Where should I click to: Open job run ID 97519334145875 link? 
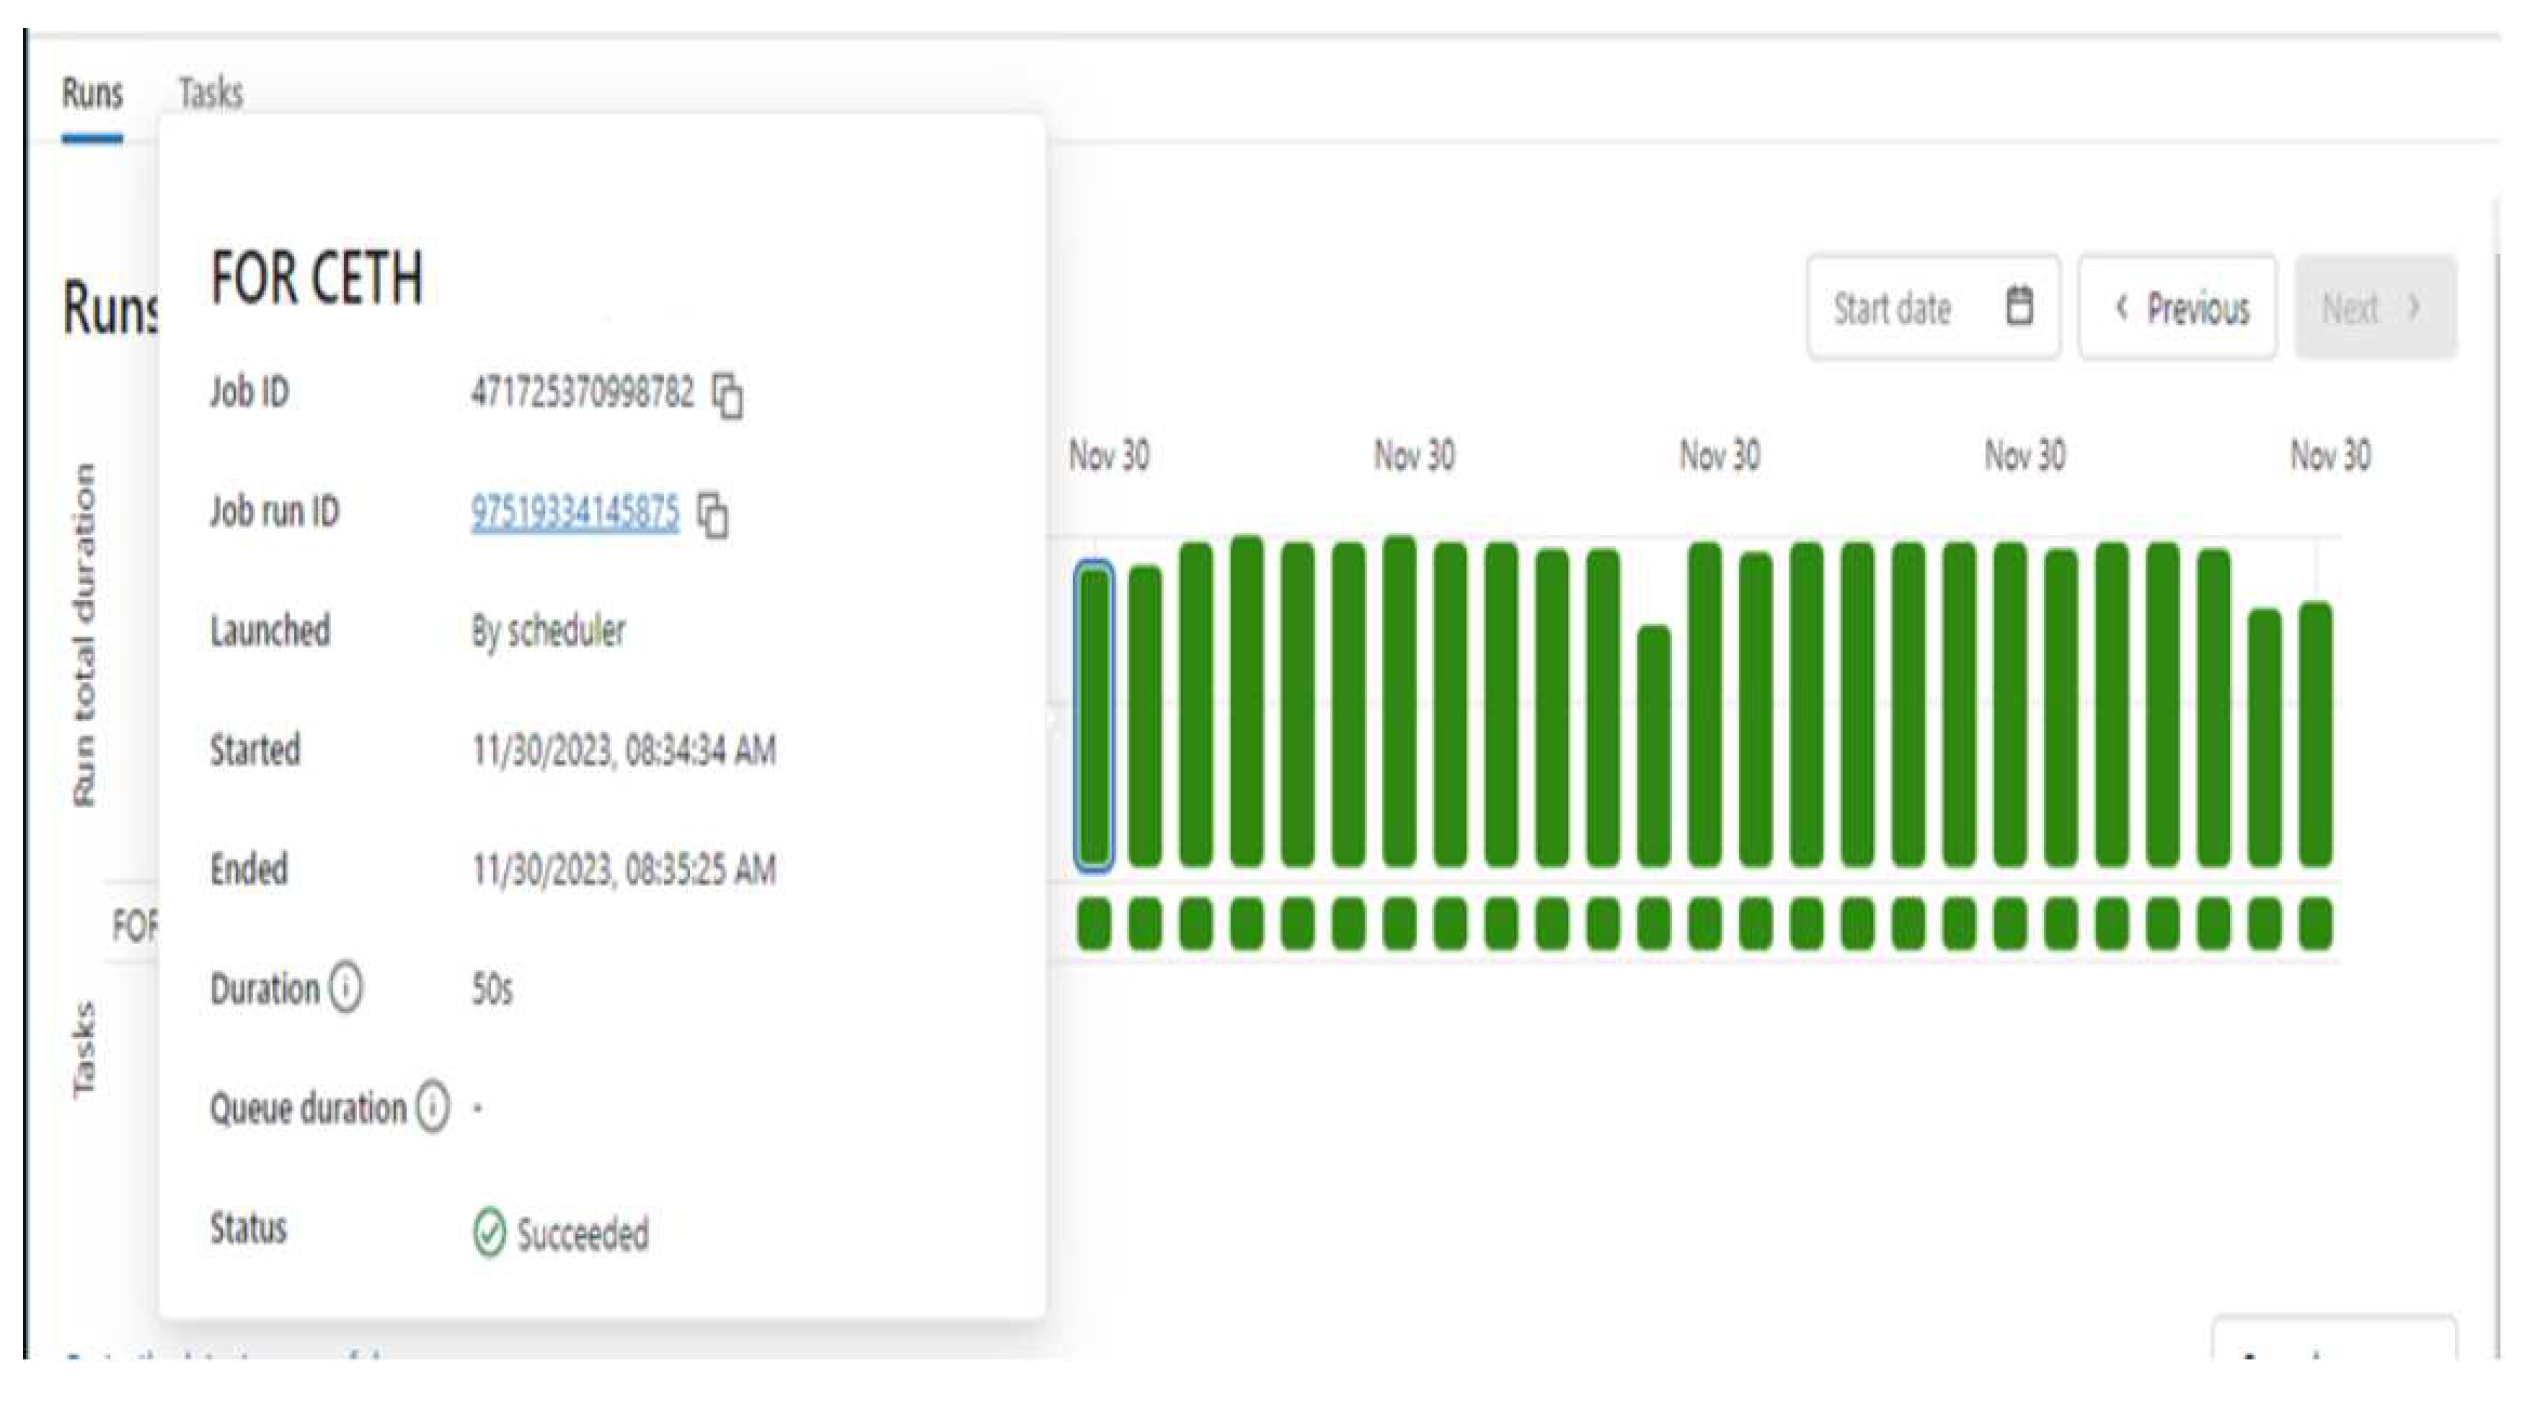(x=575, y=513)
